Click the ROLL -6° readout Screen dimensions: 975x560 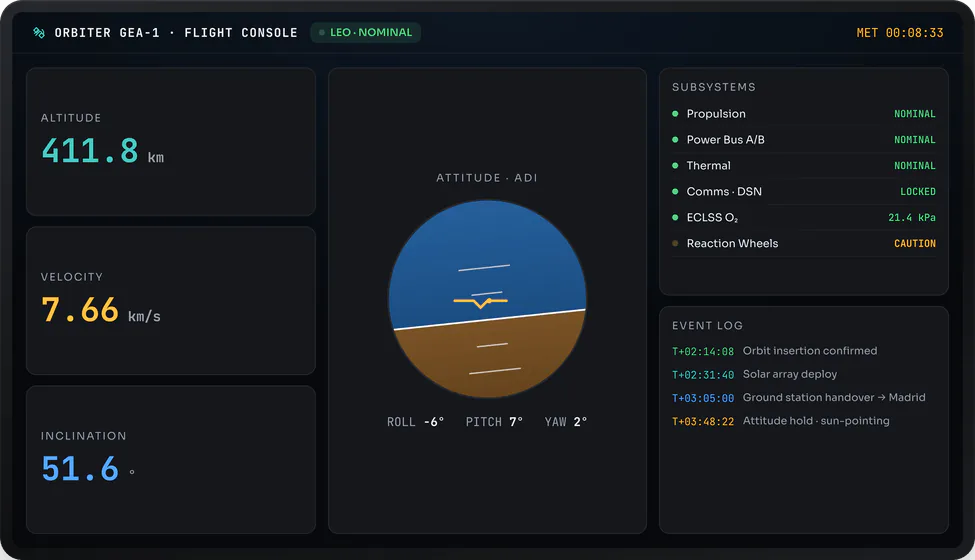point(415,422)
